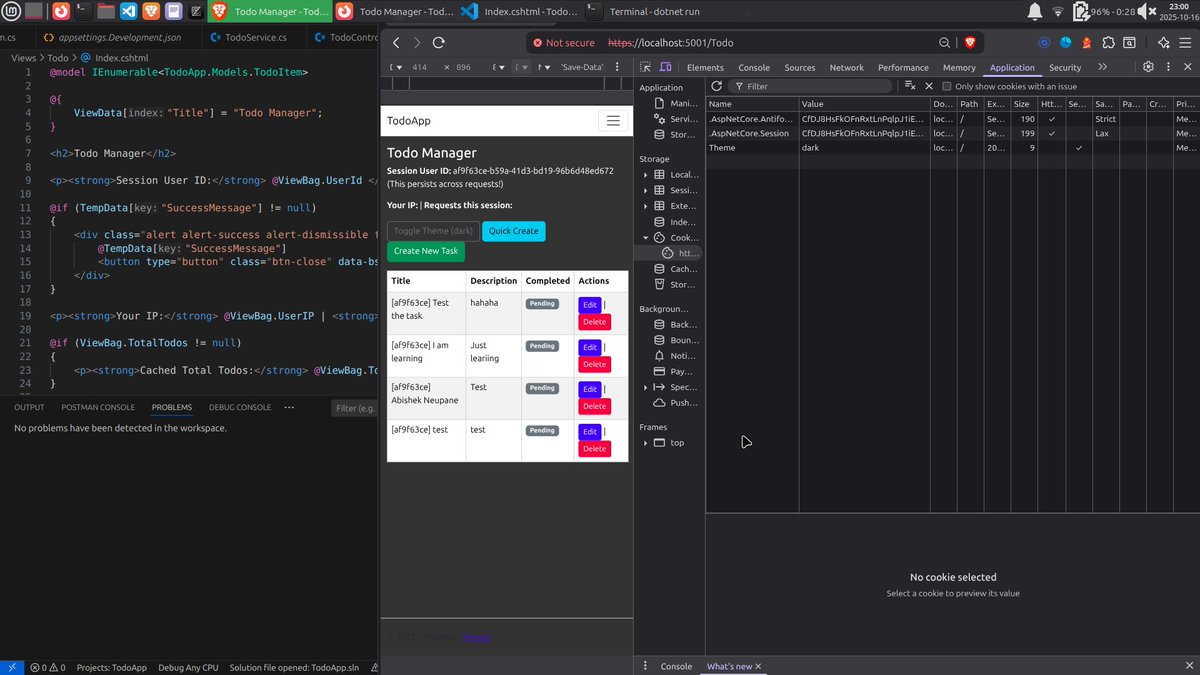Click the browser back arrow

396,43
